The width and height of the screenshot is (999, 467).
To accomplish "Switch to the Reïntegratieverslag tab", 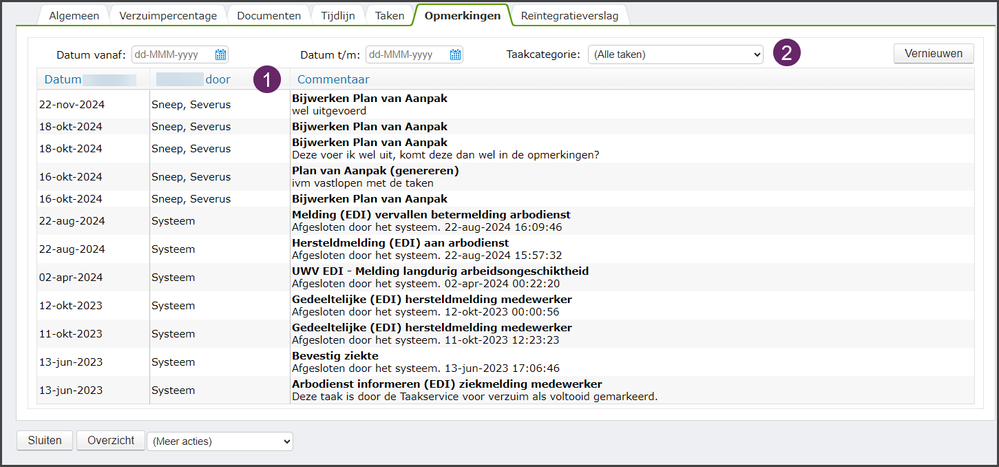I will coord(570,16).
